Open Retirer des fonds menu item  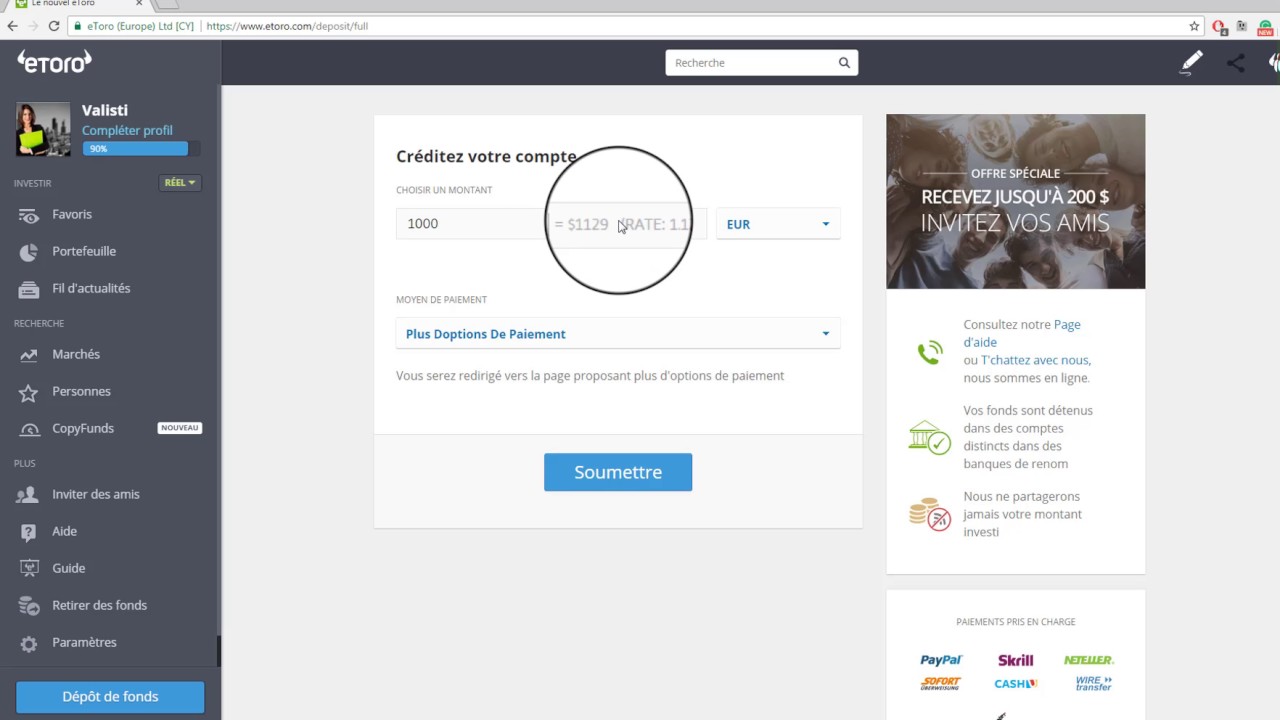click(99, 605)
